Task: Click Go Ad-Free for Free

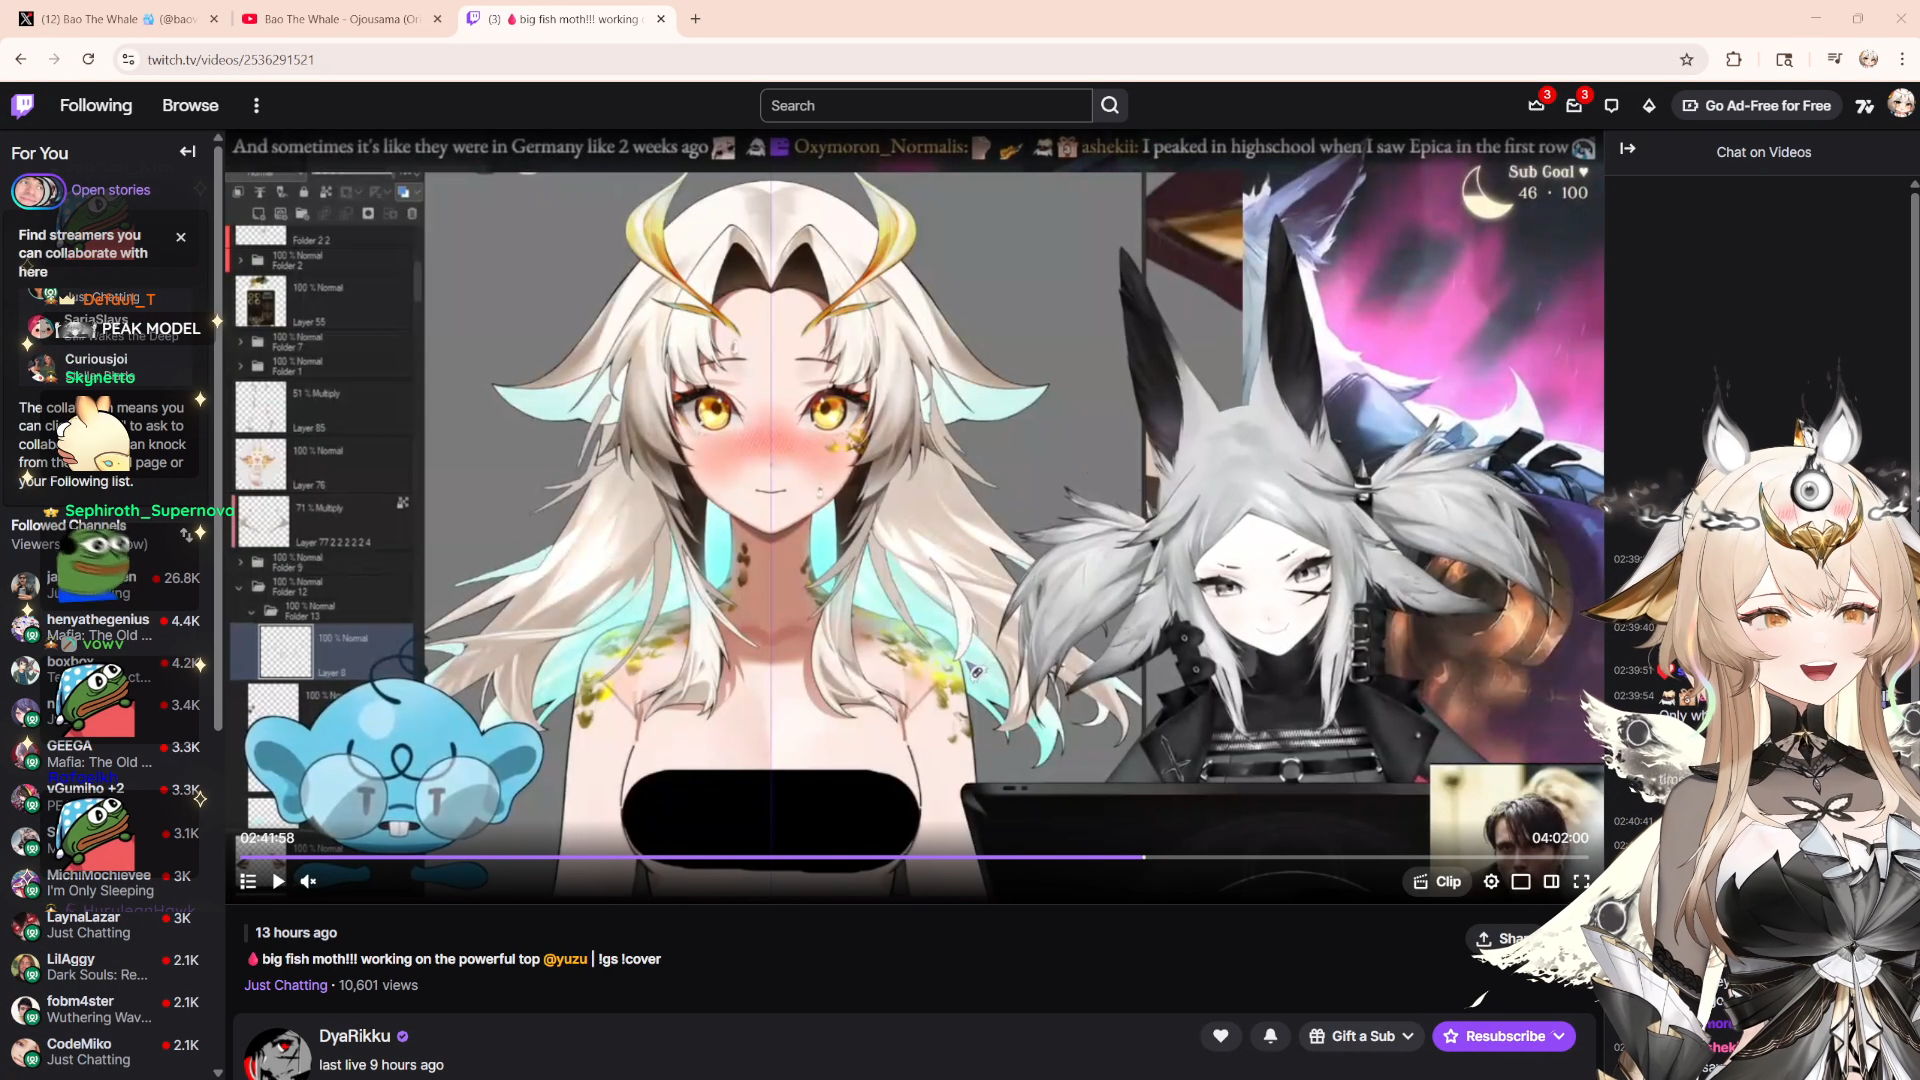Action: [1757, 105]
